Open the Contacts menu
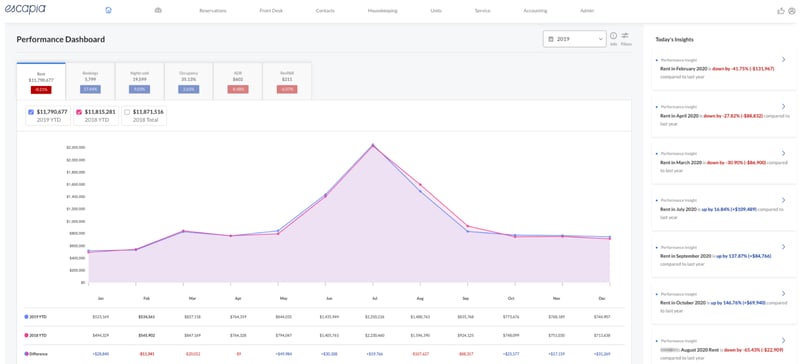This screenshot has width=800, height=364. pos(325,11)
